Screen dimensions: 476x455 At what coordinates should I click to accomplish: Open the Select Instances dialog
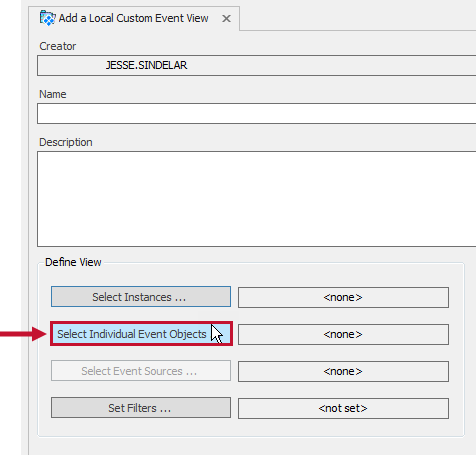click(x=141, y=297)
